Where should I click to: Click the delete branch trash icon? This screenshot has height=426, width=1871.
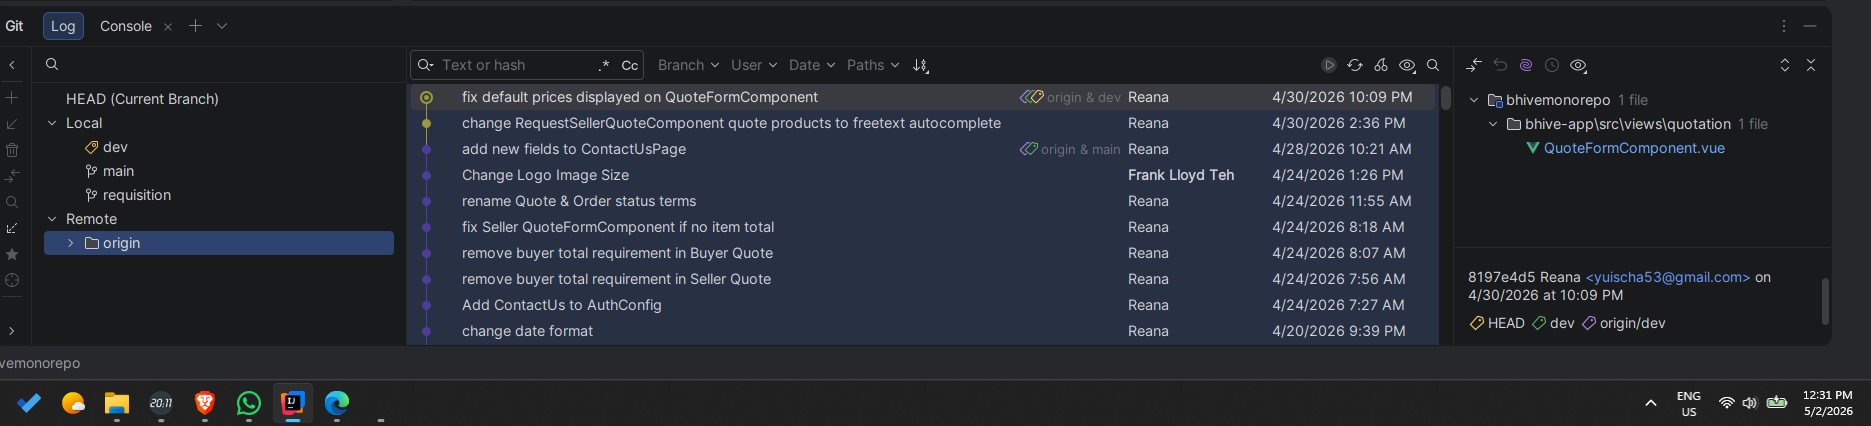click(12, 150)
